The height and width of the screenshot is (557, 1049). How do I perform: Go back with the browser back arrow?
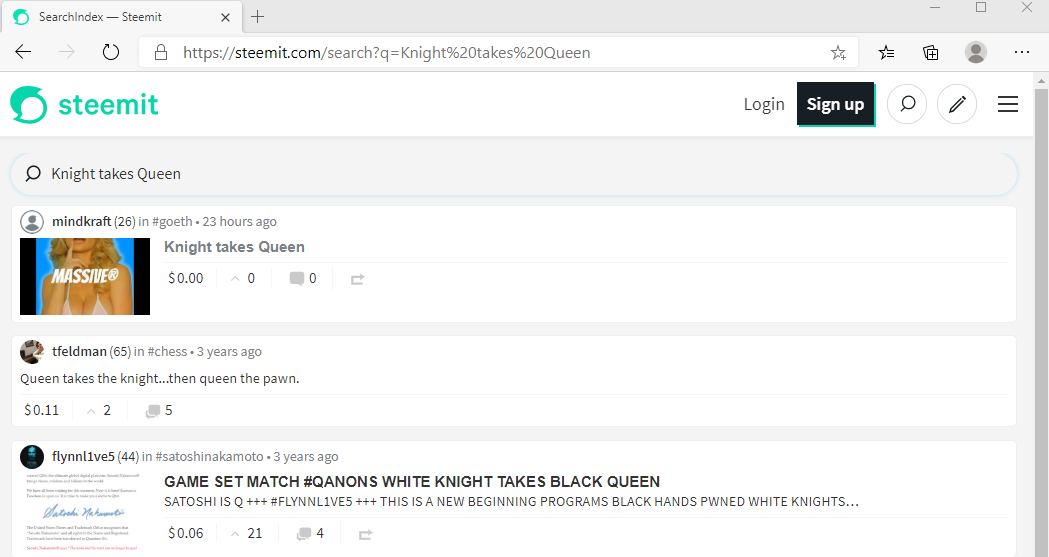point(23,52)
